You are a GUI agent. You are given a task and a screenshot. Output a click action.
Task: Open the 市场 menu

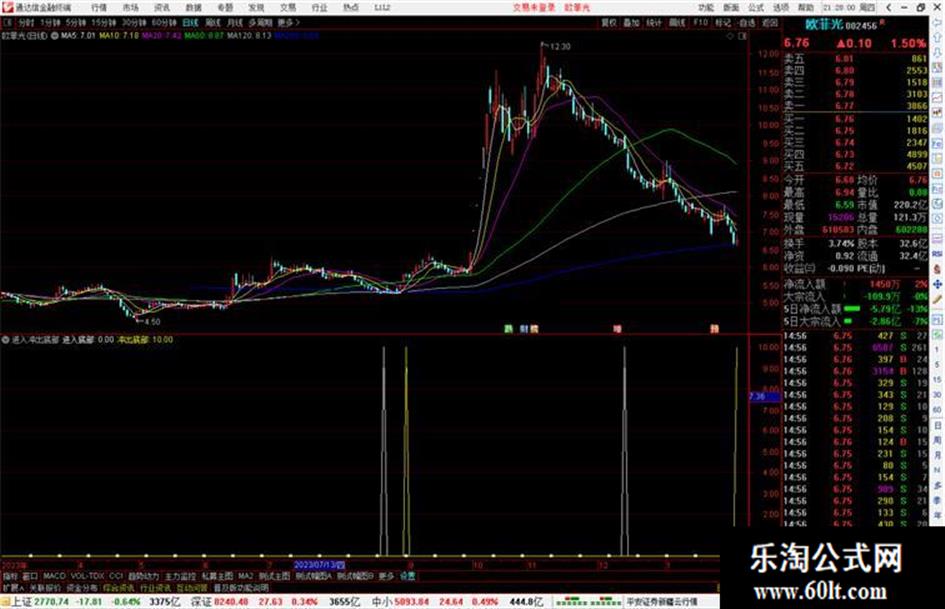tap(130, 8)
